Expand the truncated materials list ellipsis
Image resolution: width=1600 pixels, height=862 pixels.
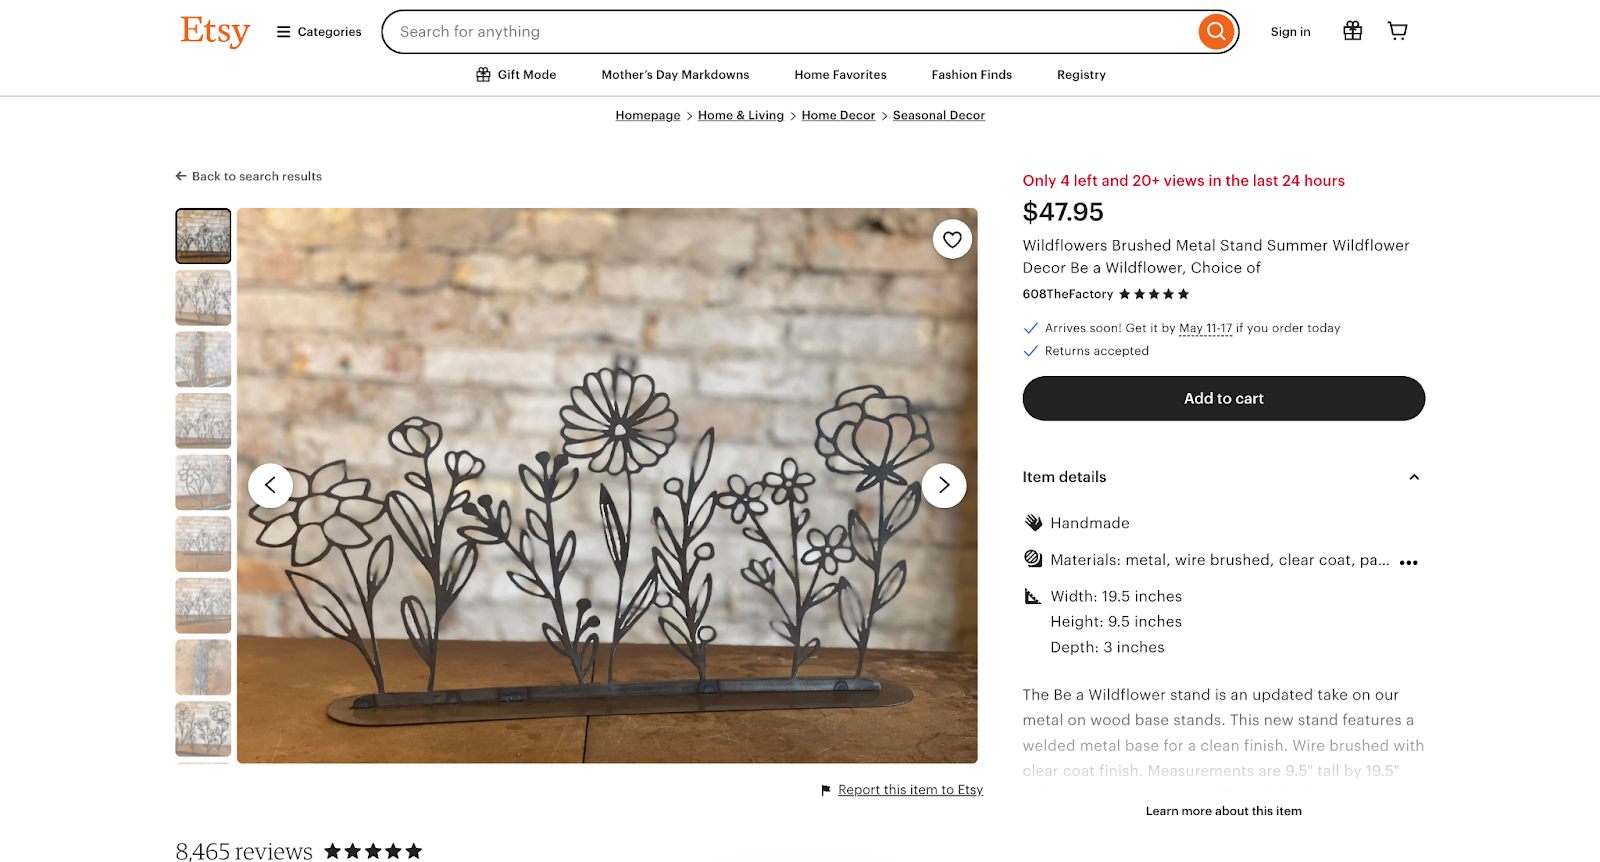pos(1409,562)
